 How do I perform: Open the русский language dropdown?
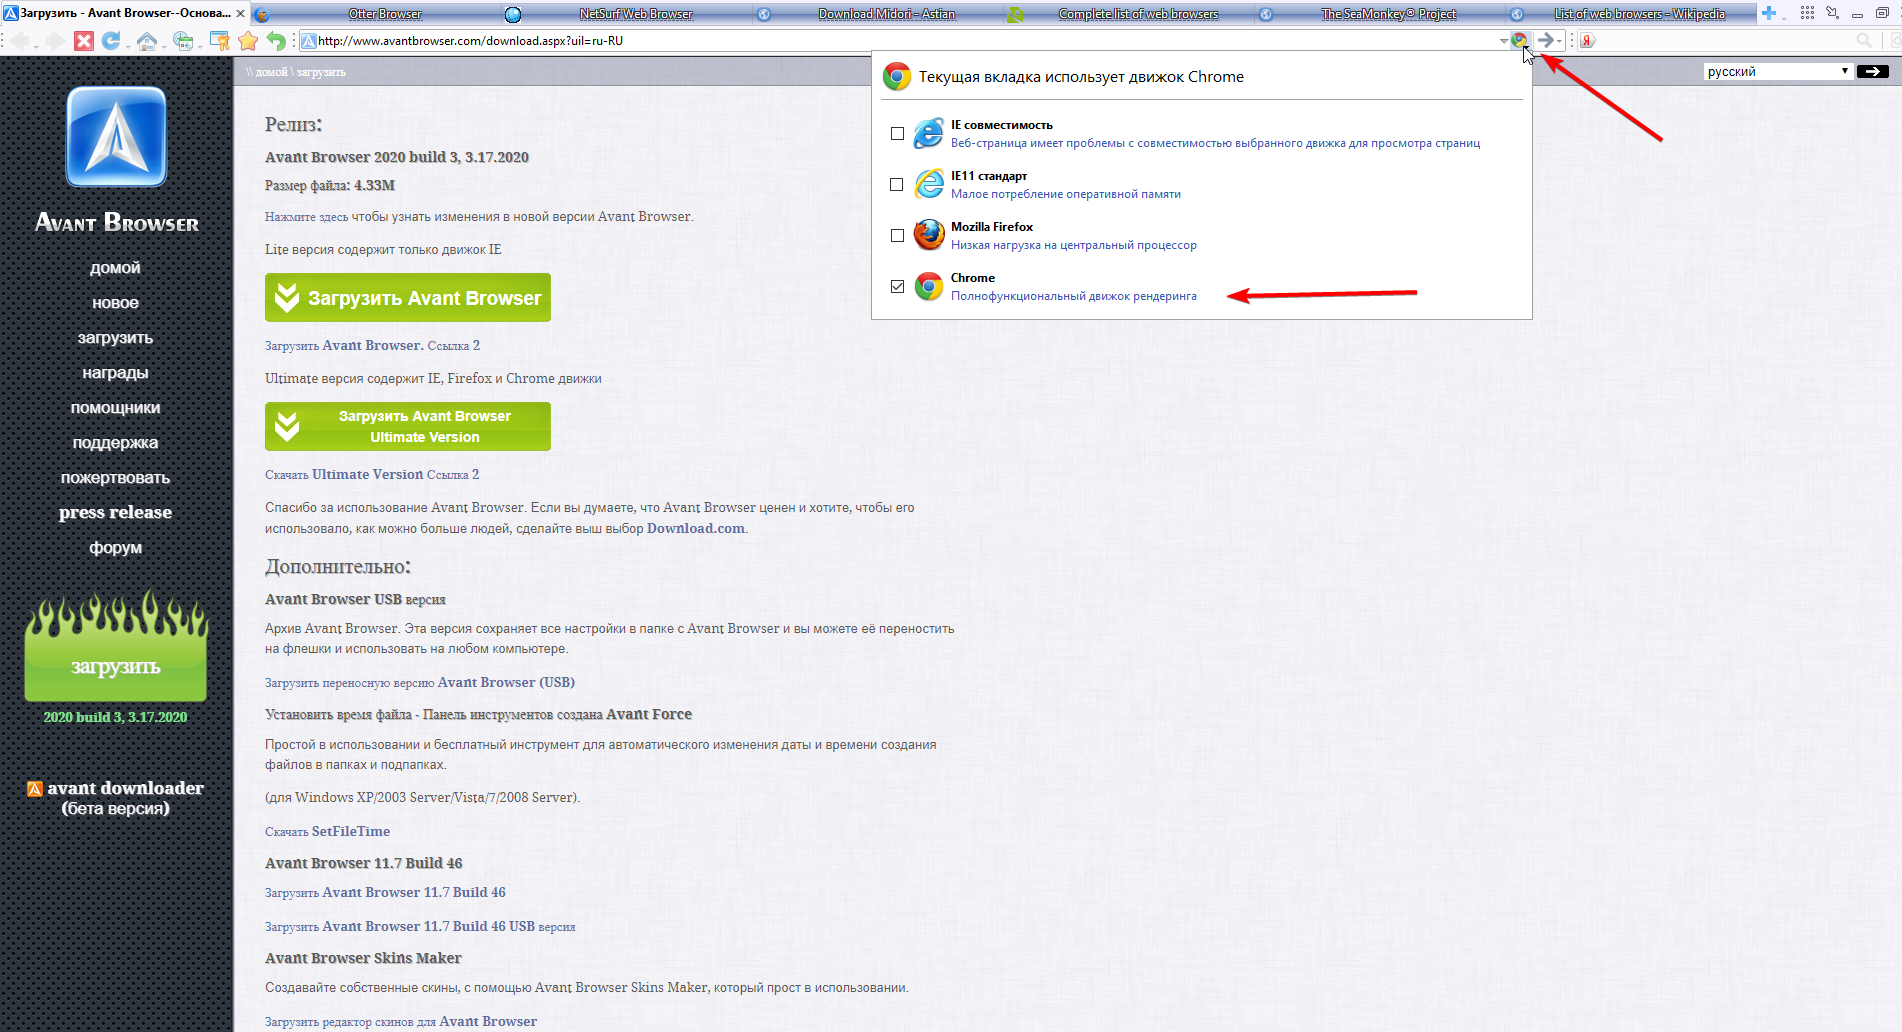(1777, 72)
